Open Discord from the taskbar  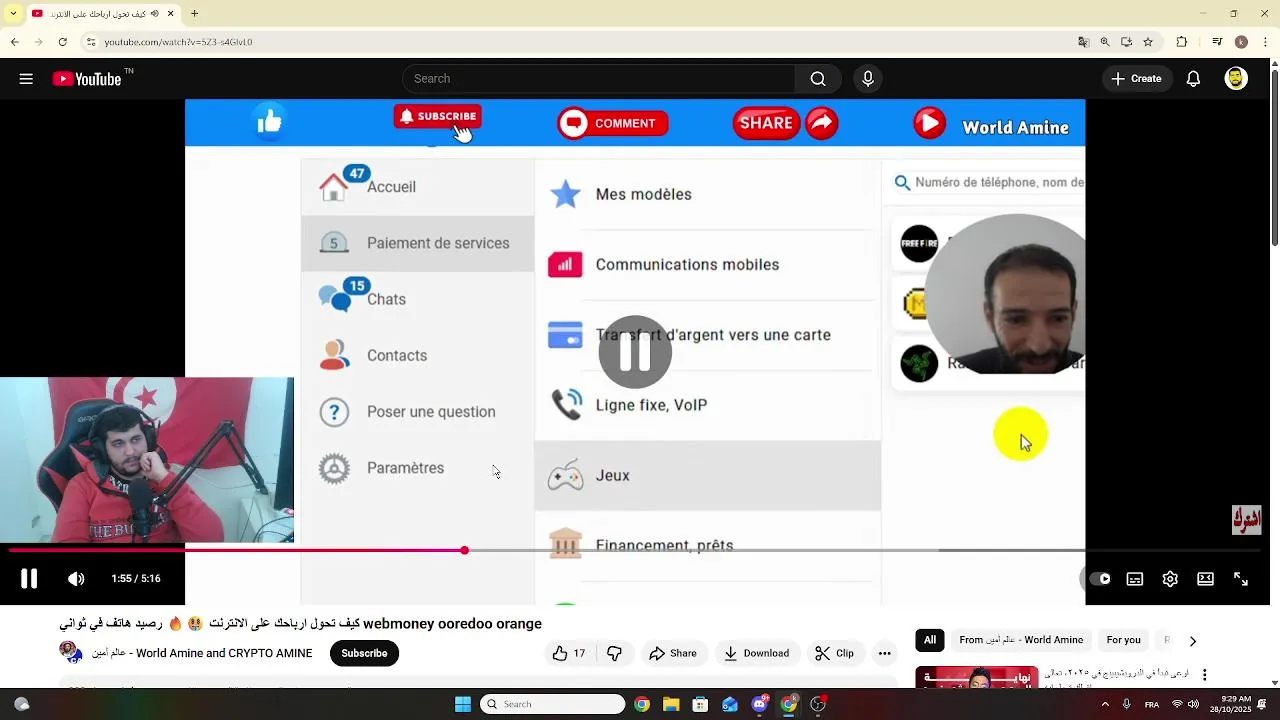pos(759,704)
